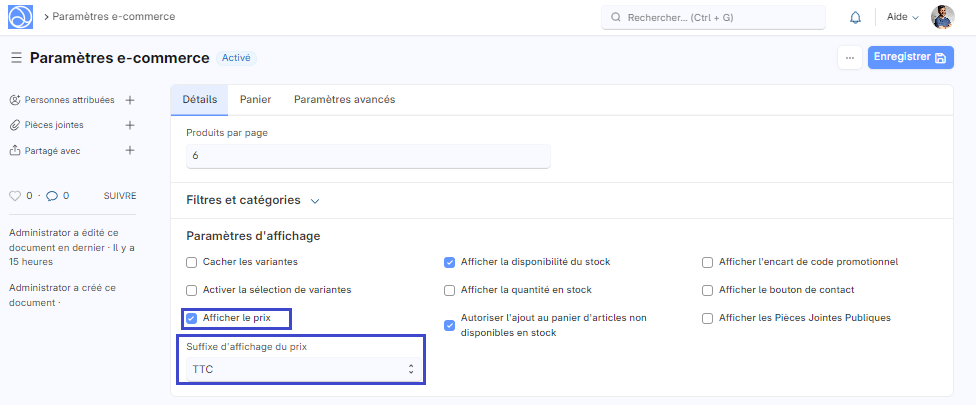Image resolution: width=976 pixels, height=405 pixels.
Task: Open the 'Suffixe d'affichage du prix' dropdown
Action: (303, 369)
